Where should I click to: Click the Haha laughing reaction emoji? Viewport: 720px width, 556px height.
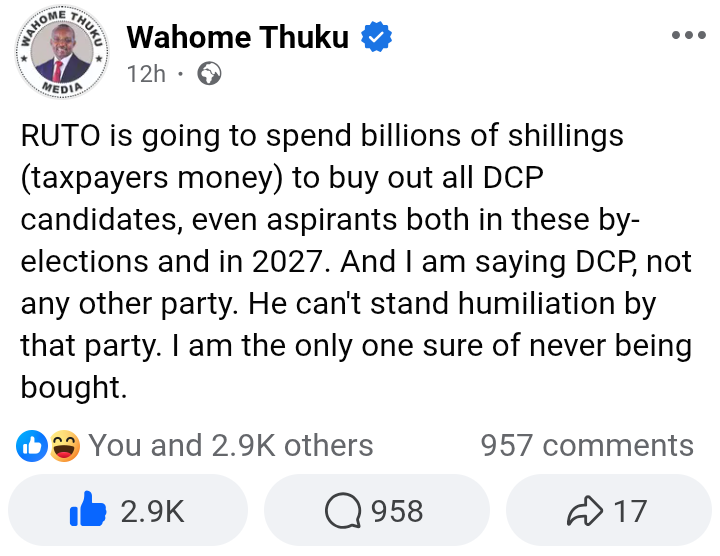[x=65, y=445]
